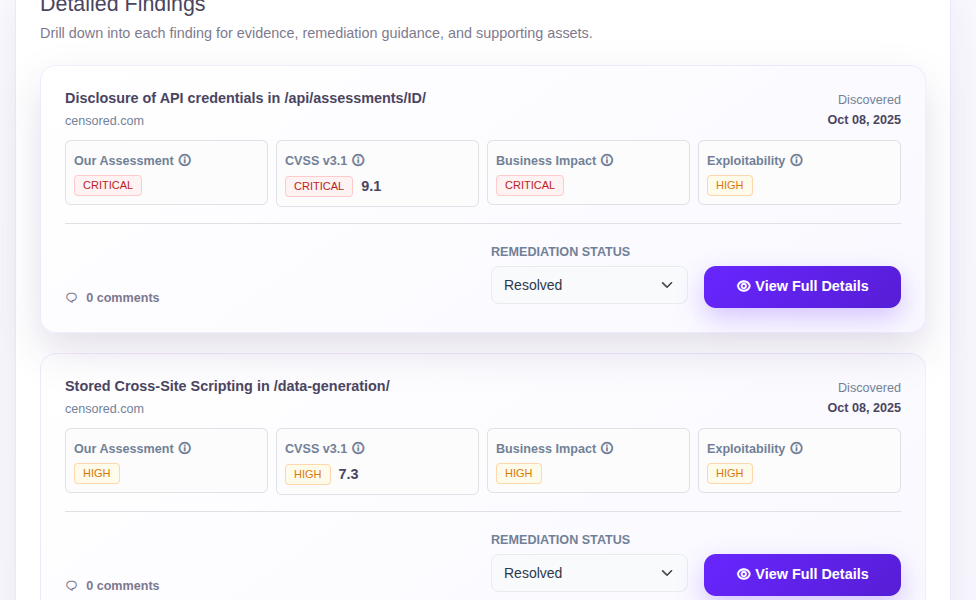This screenshot has height=600, width=976.
Task: View Full Details of Stored Cross-Site Scripting
Action: tap(802, 574)
